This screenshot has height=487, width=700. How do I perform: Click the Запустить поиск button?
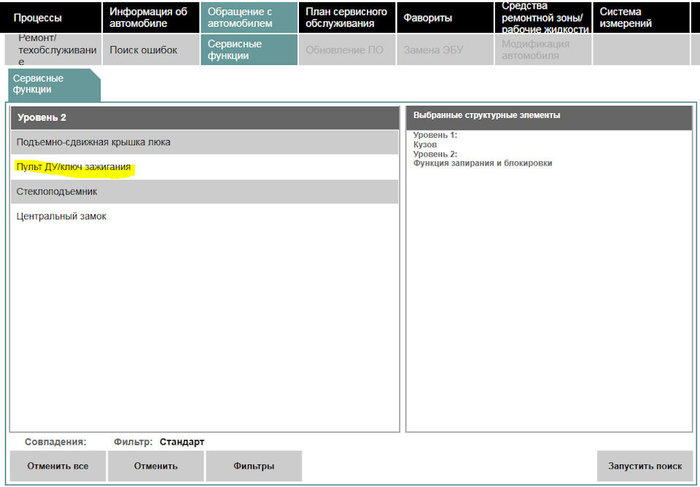pos(645,466)
